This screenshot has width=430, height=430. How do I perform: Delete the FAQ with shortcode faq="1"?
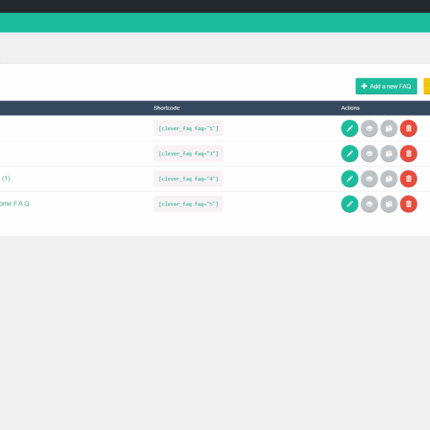(408, 128)
